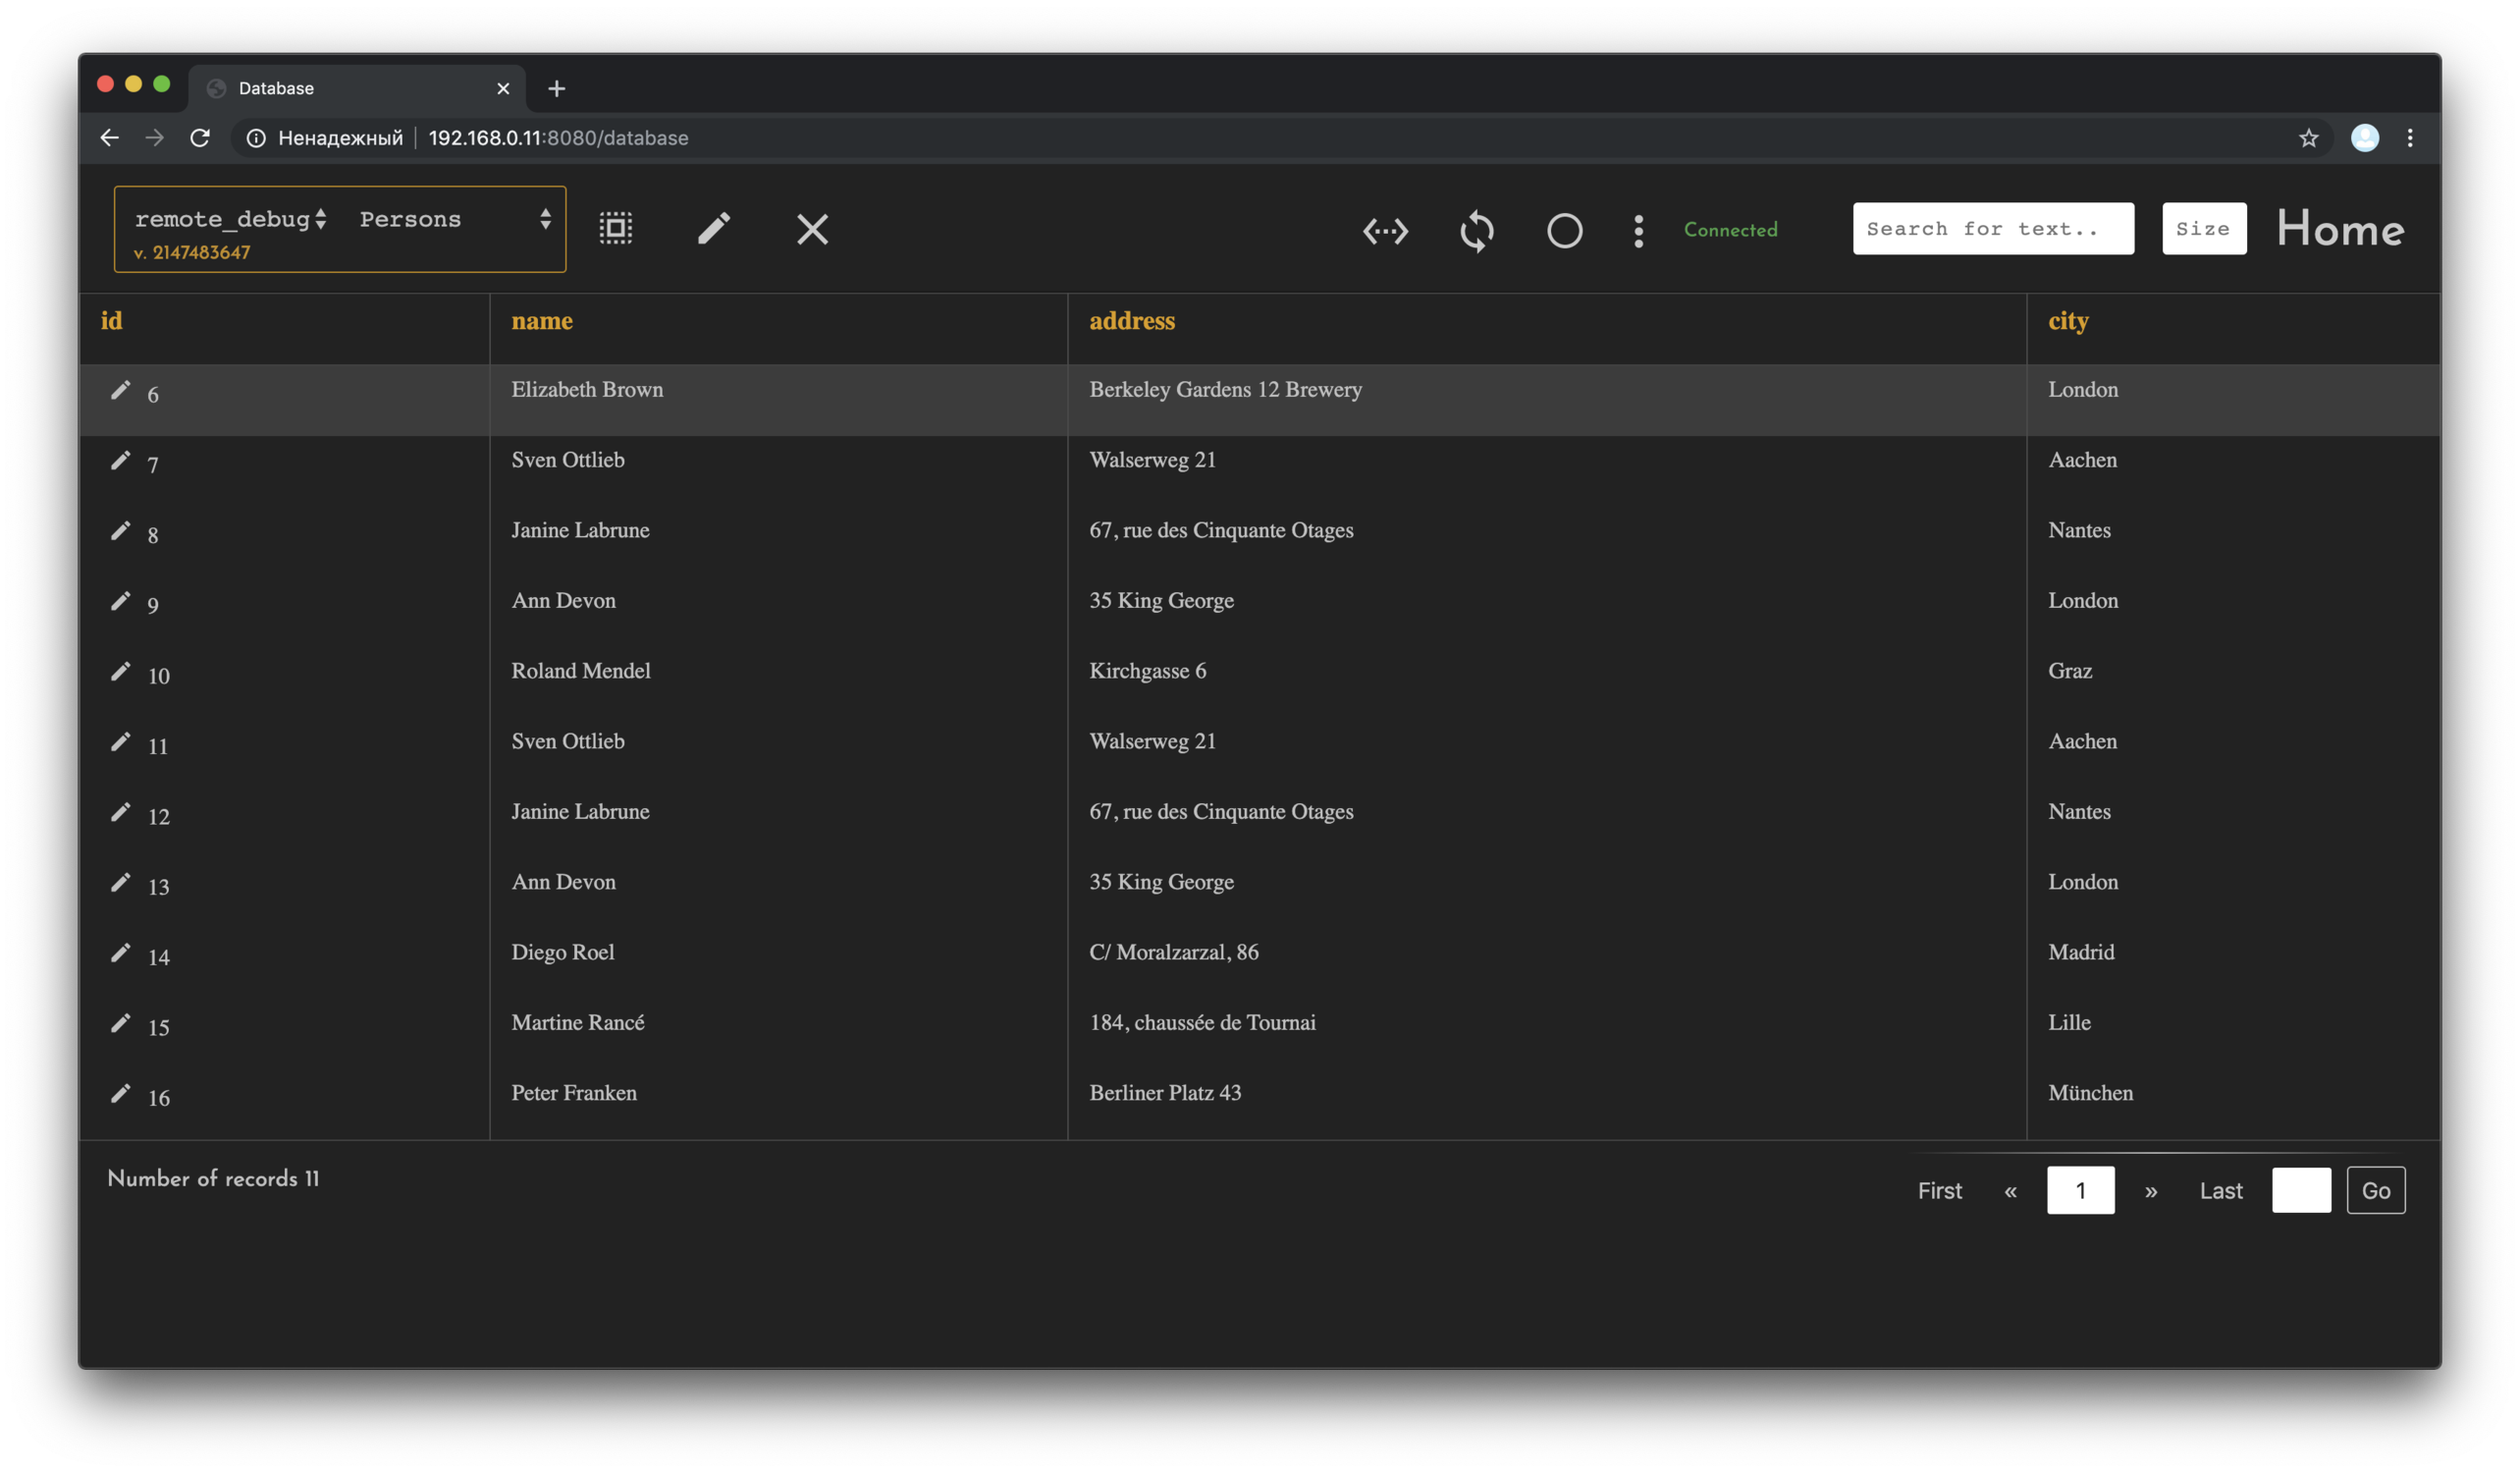Viewport: 2520px width, 1473px height.
Task: Open the vertical three-dot toolbar menu
Action: coord(1638,231)
